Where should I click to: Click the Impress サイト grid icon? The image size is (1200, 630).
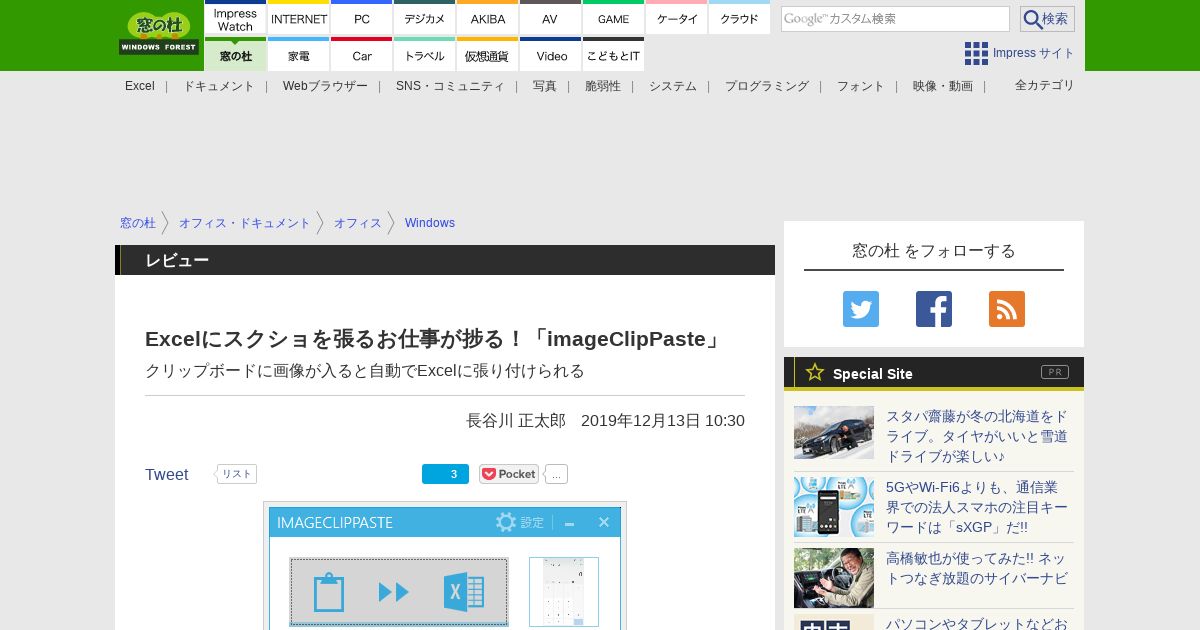(x=976, y=53)
